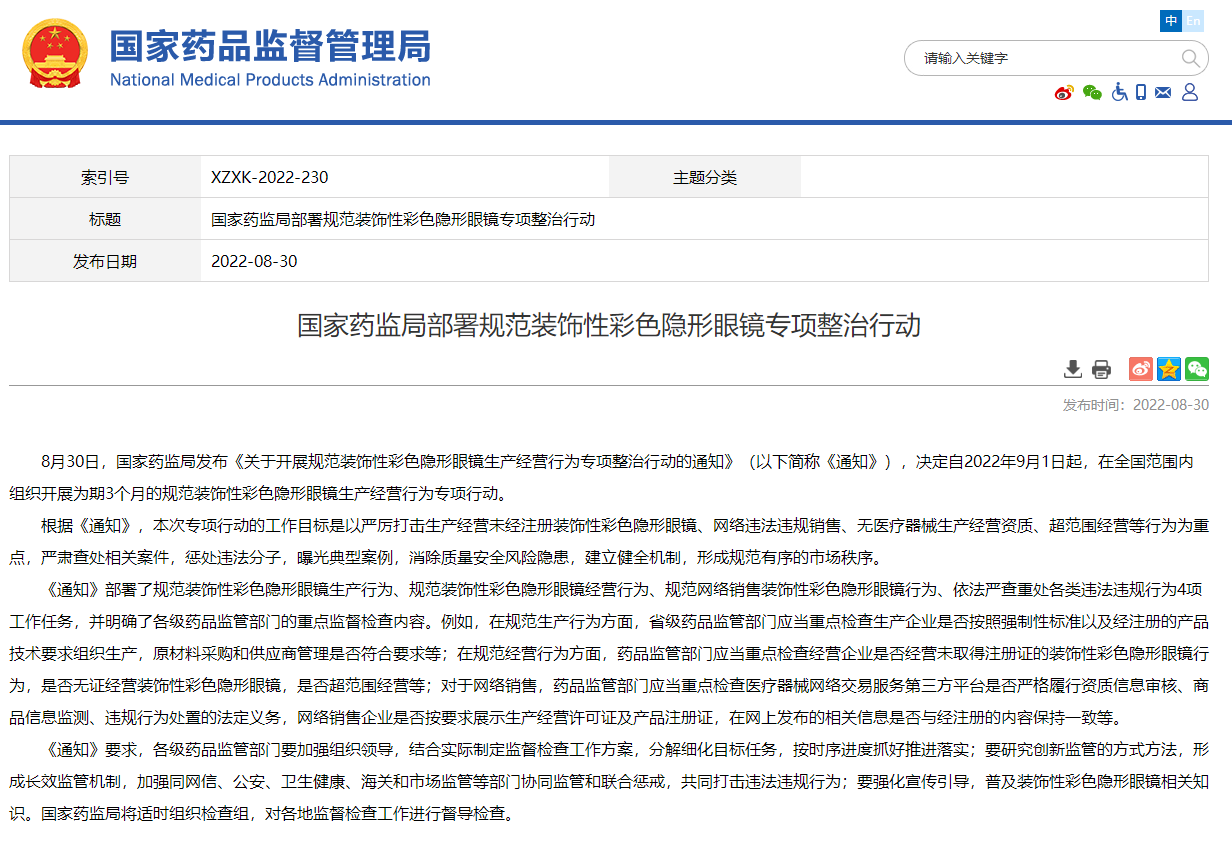The image size is (1232, 841).
Task: Select the Chinese language option 中
Action: coord(1170,20)
